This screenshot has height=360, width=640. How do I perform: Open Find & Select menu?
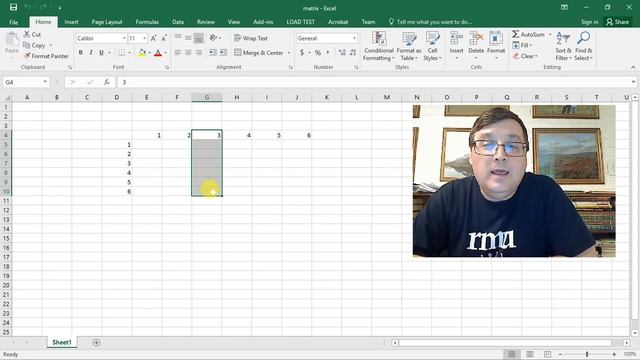[583, 46]
